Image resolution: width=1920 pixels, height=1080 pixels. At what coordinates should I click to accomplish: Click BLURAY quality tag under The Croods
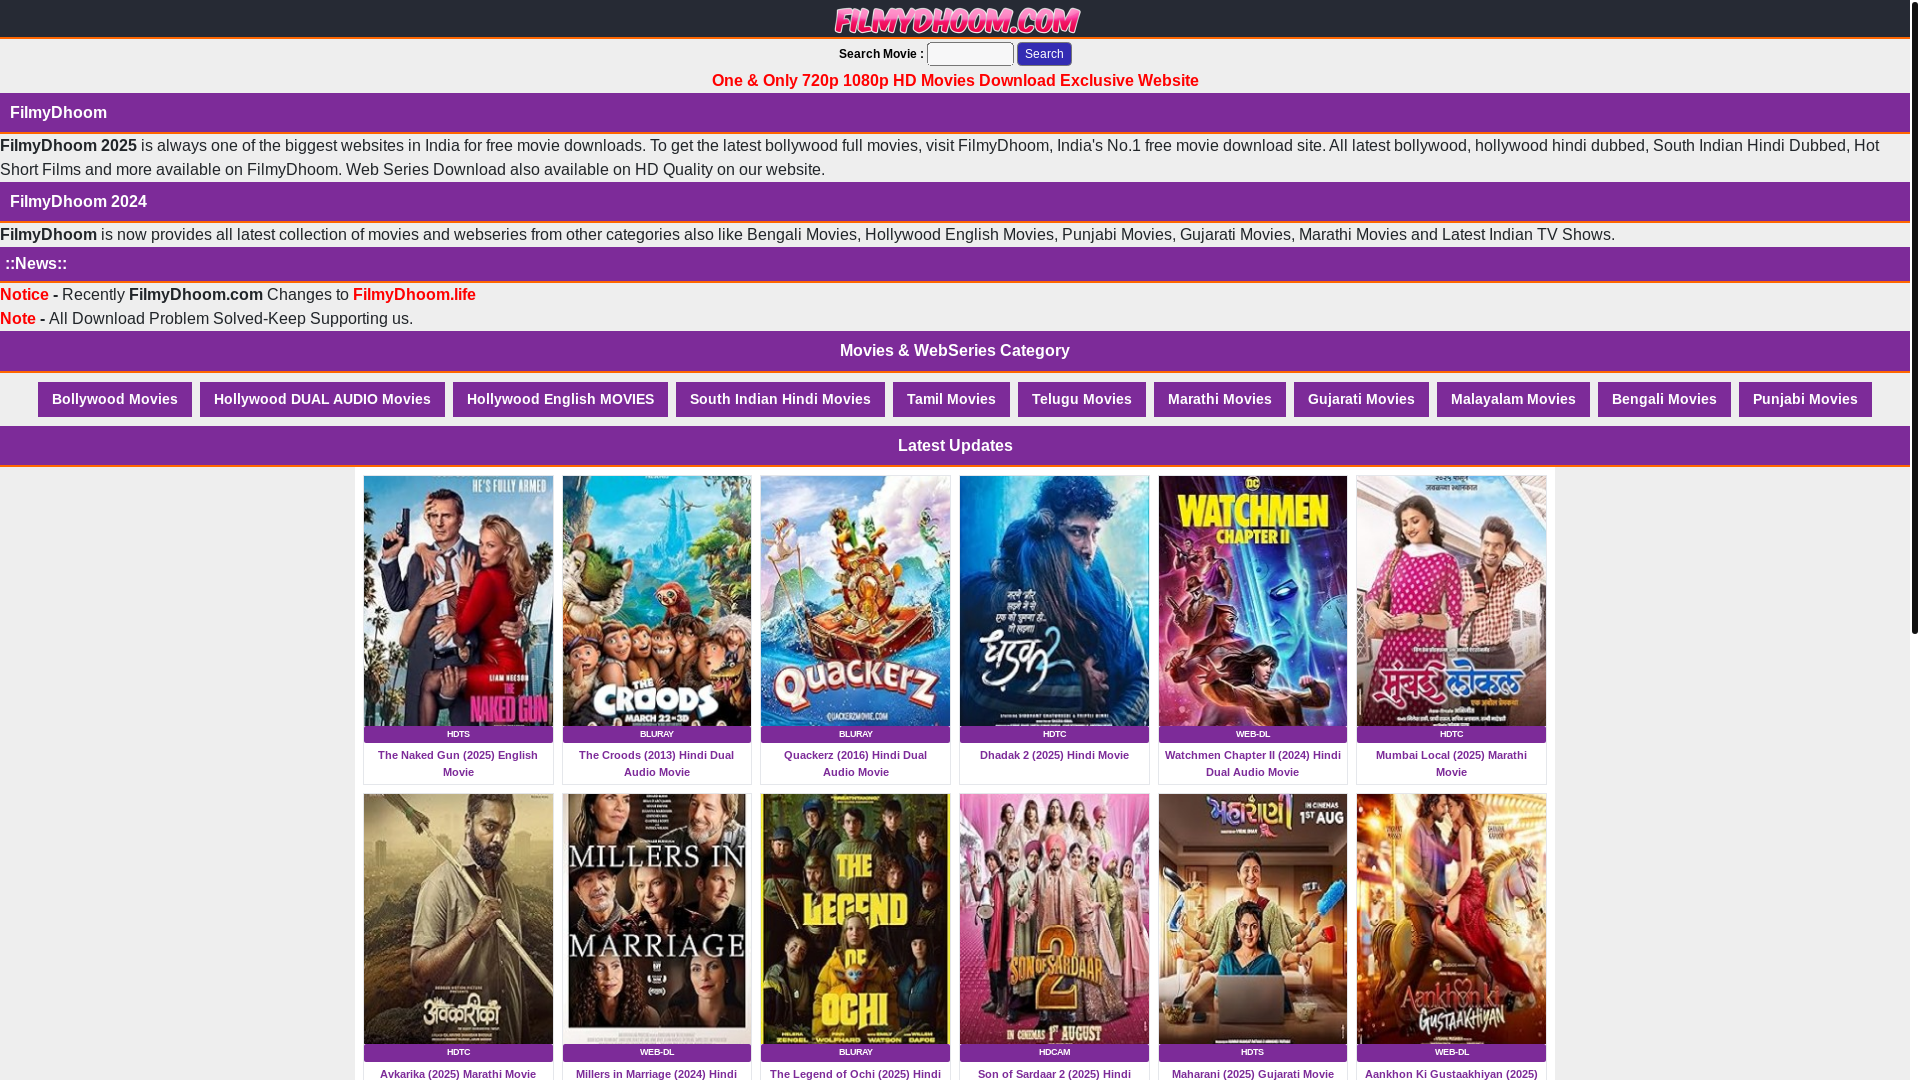pos(657,734)
